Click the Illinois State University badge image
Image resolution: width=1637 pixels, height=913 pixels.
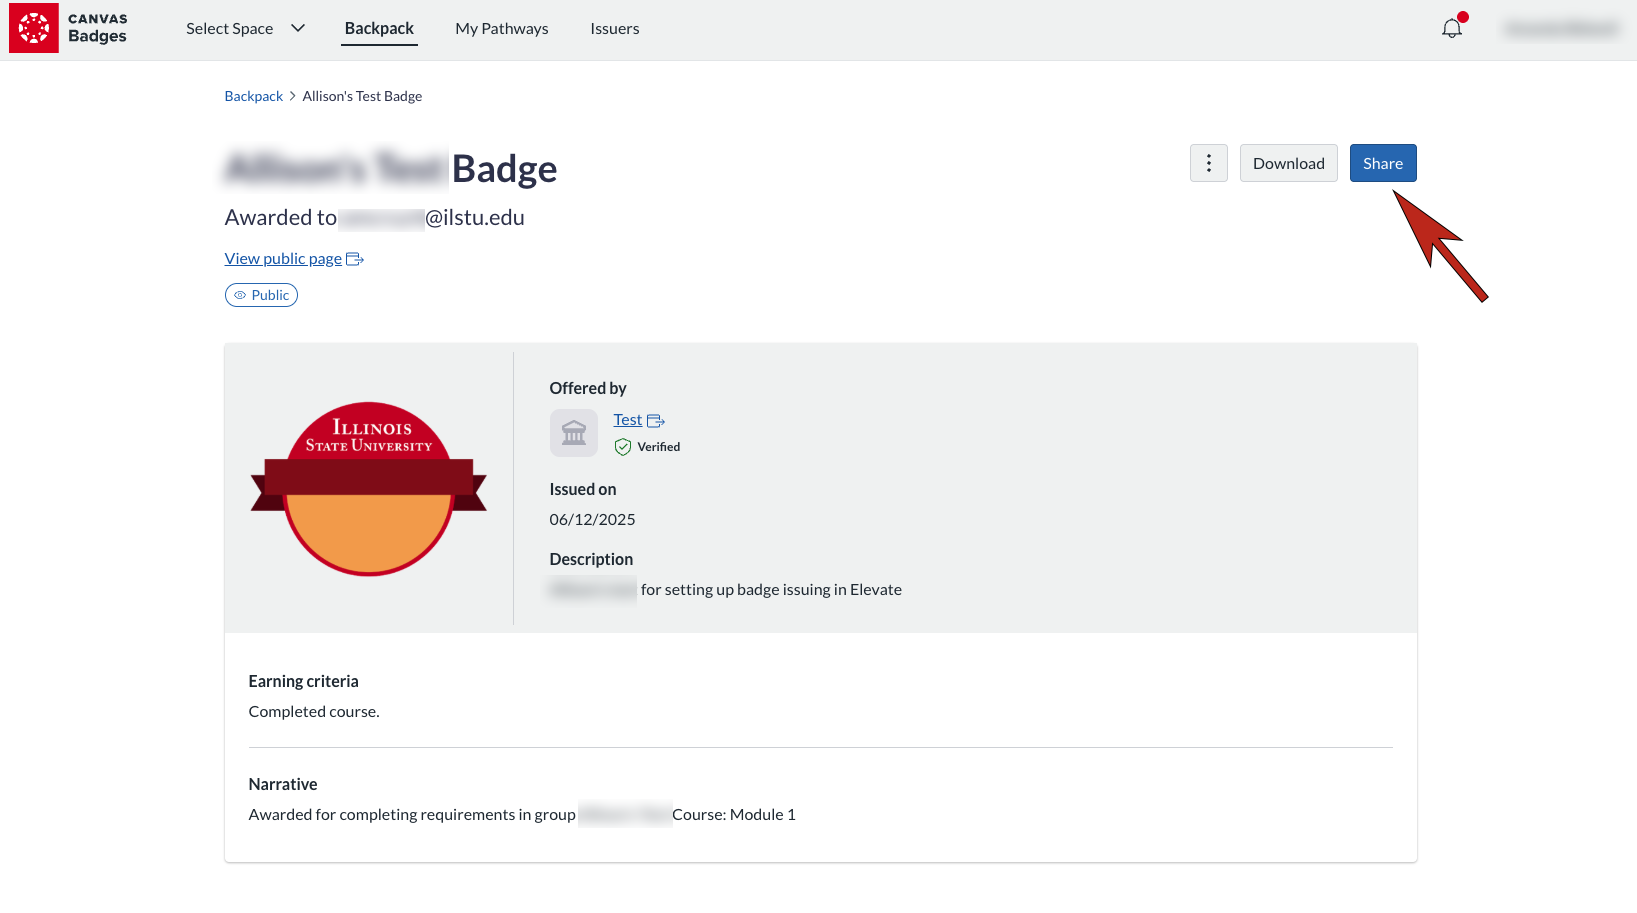pos(368,489)
